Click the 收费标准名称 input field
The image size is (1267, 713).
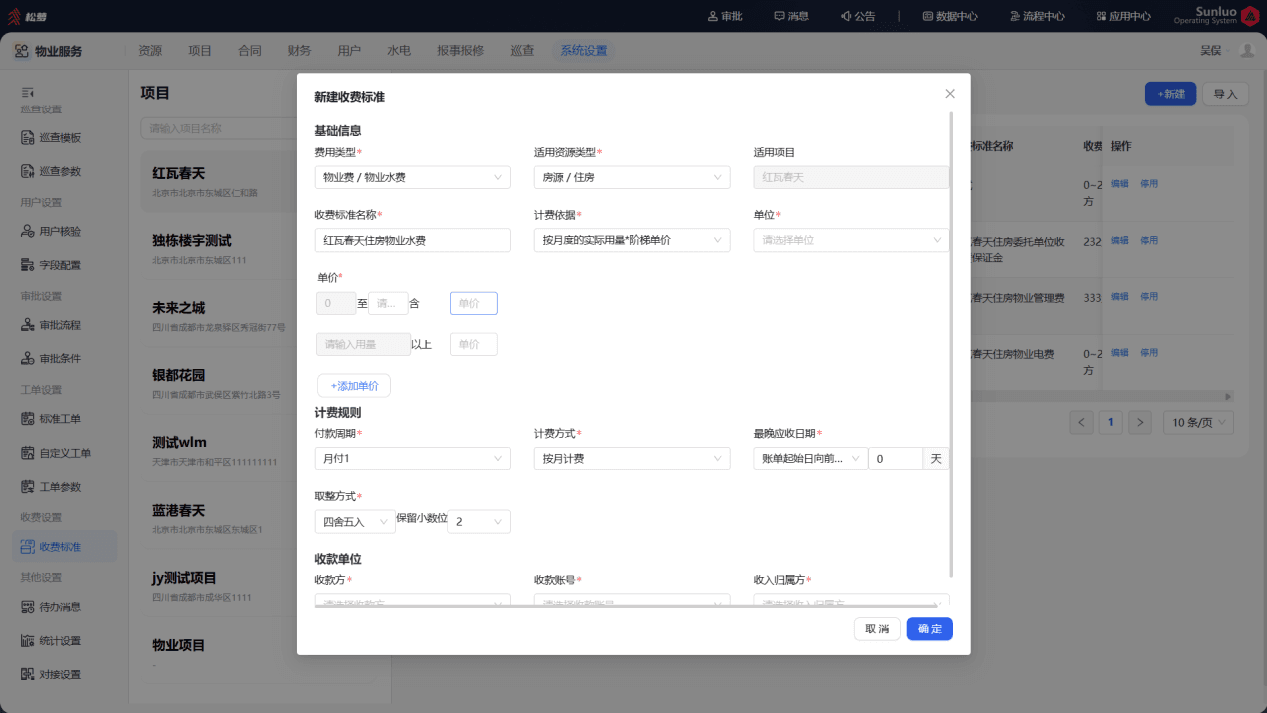pyautogui.click(x=412, y=240)
